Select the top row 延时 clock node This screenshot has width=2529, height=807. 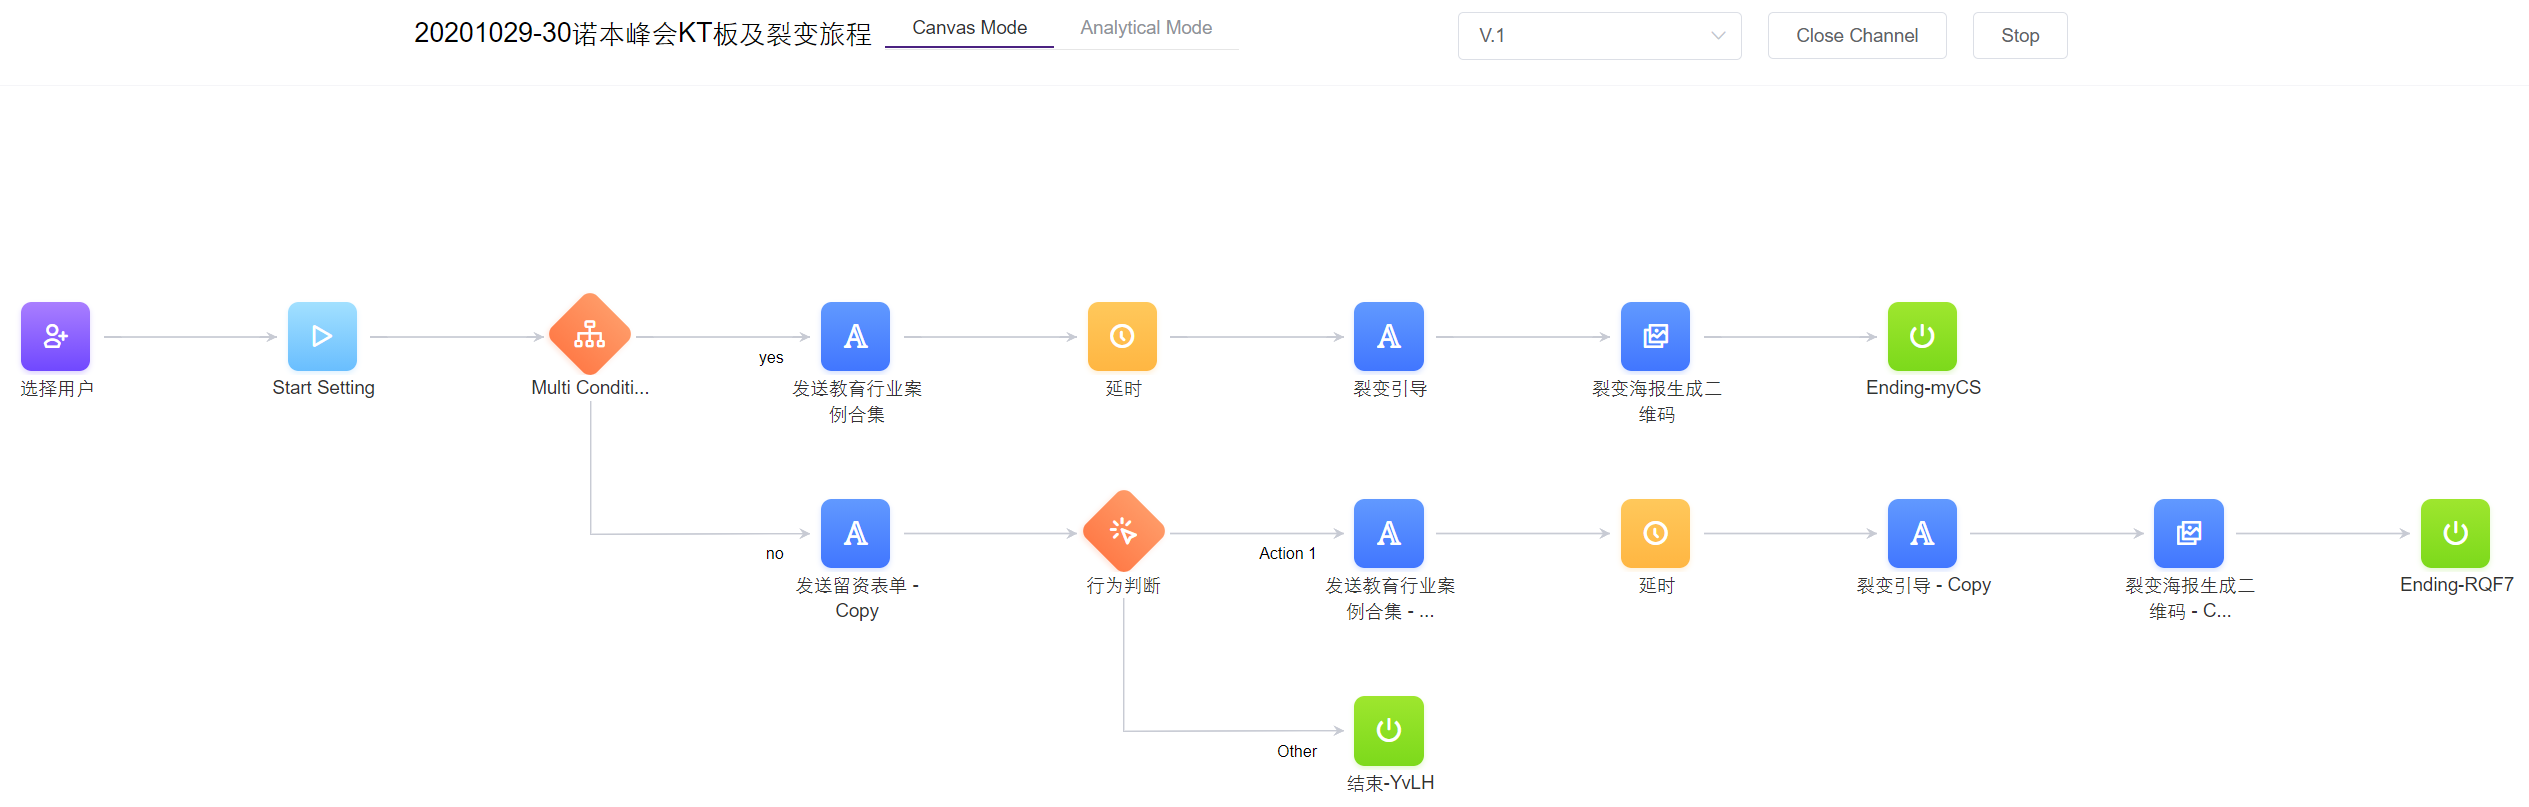(1122, 336)
